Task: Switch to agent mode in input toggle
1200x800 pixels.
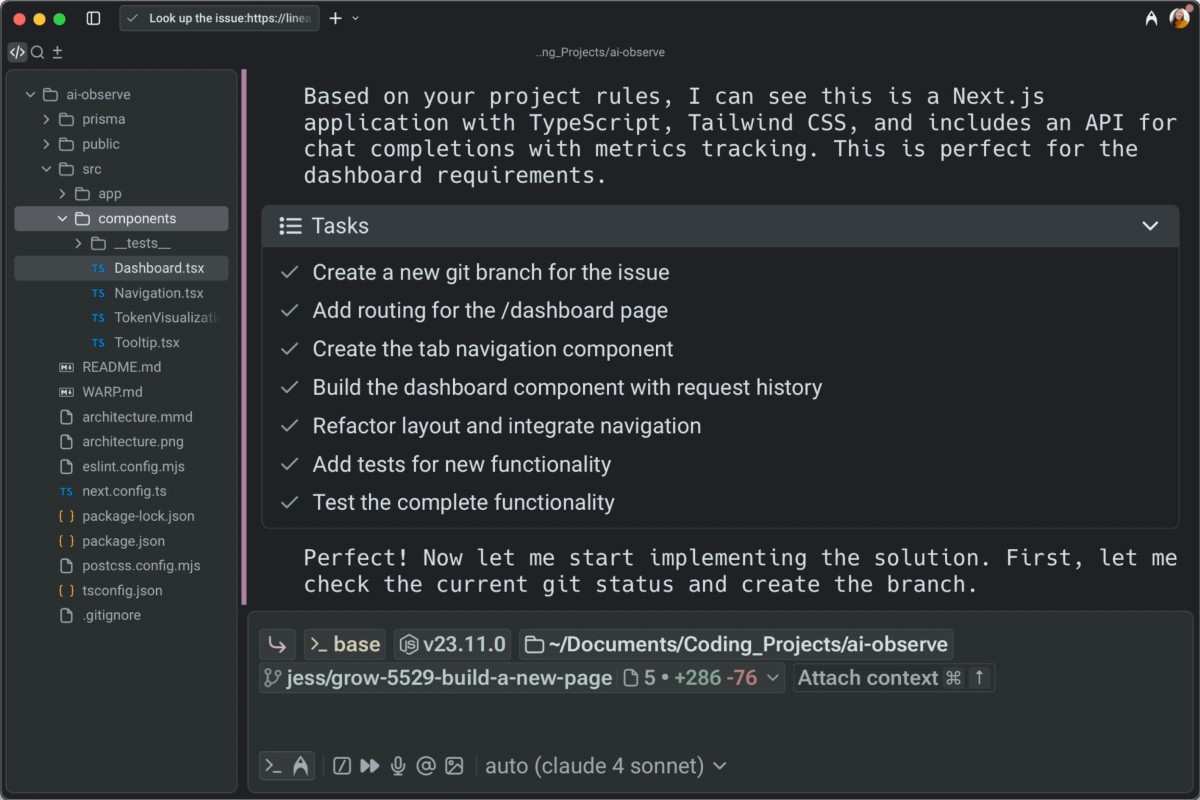Action: point(300,766)
